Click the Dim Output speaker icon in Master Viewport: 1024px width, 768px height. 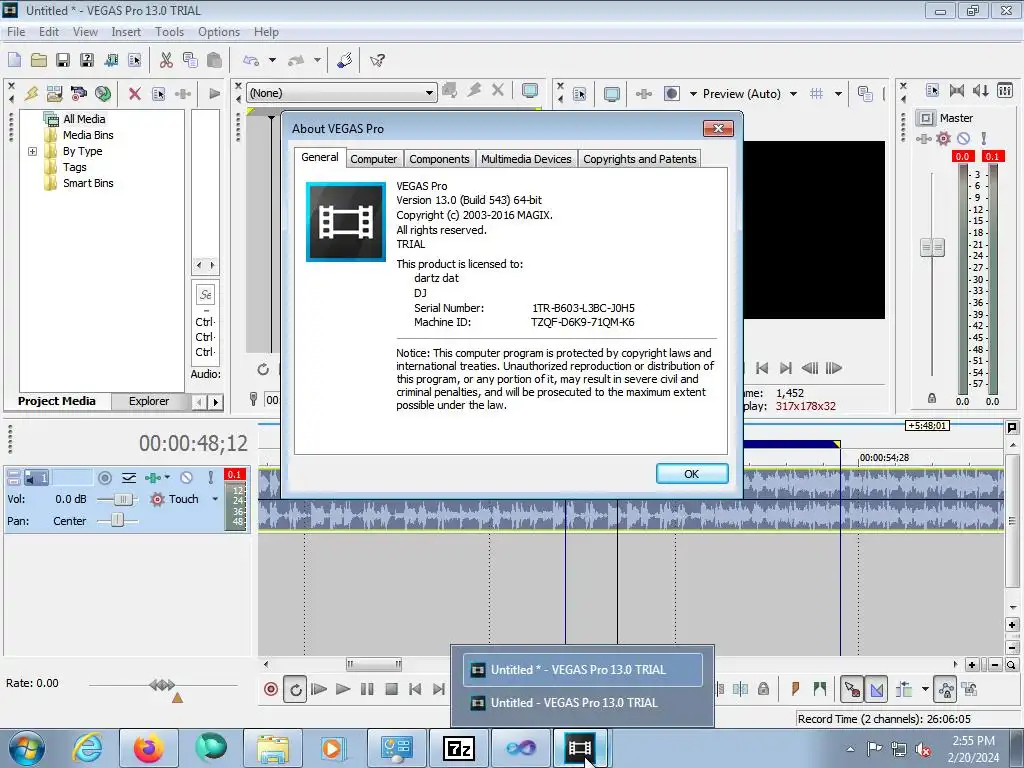981,91
